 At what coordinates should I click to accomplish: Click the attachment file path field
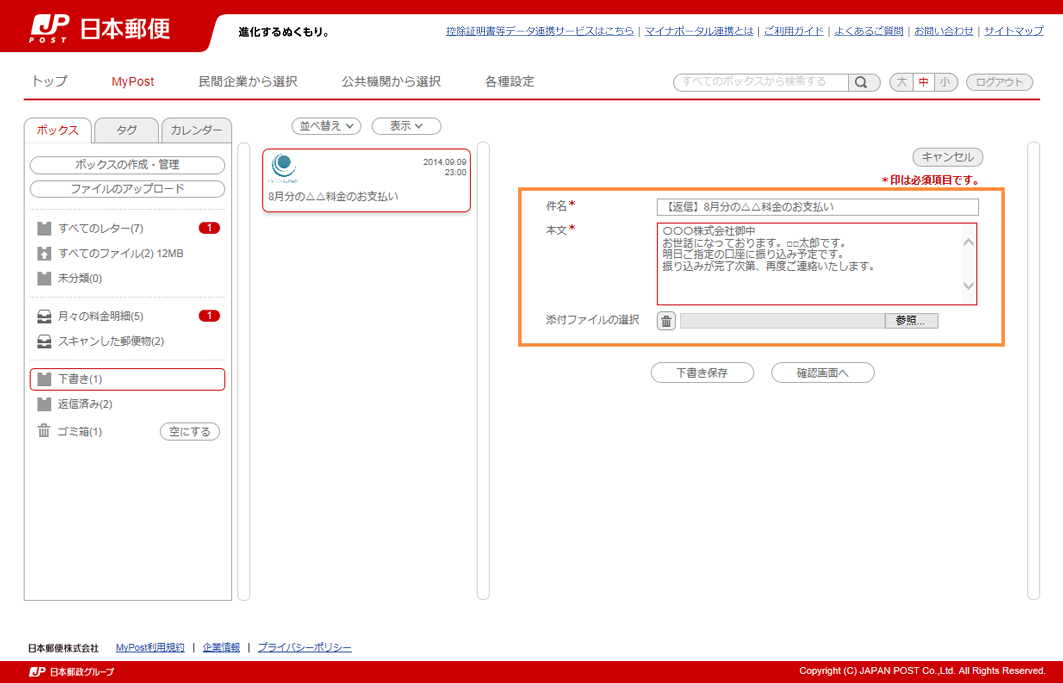[x=782, y=321]
